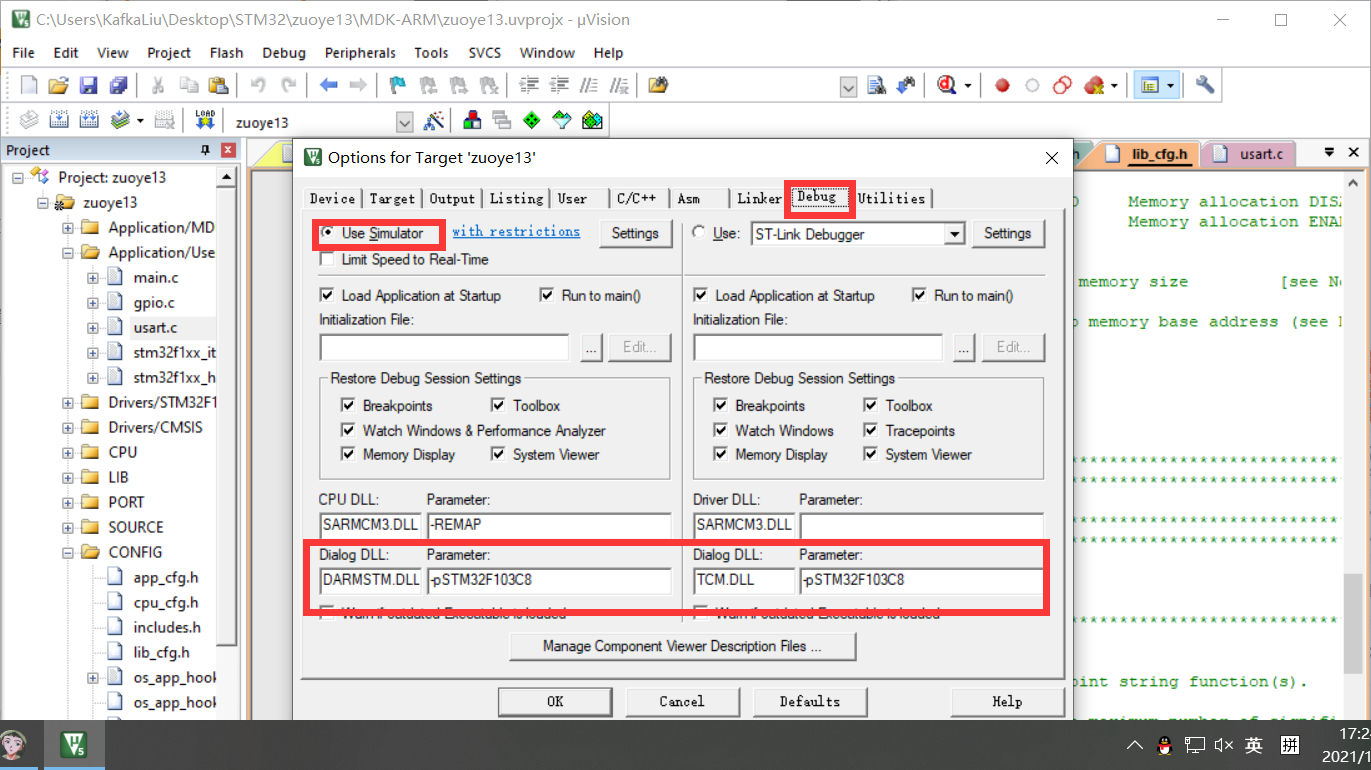The width and height of the screenshot is (1371, 770).
Task: Select the Use Simulator radio button
Action: pyautogui.click(x=328, y=233)
